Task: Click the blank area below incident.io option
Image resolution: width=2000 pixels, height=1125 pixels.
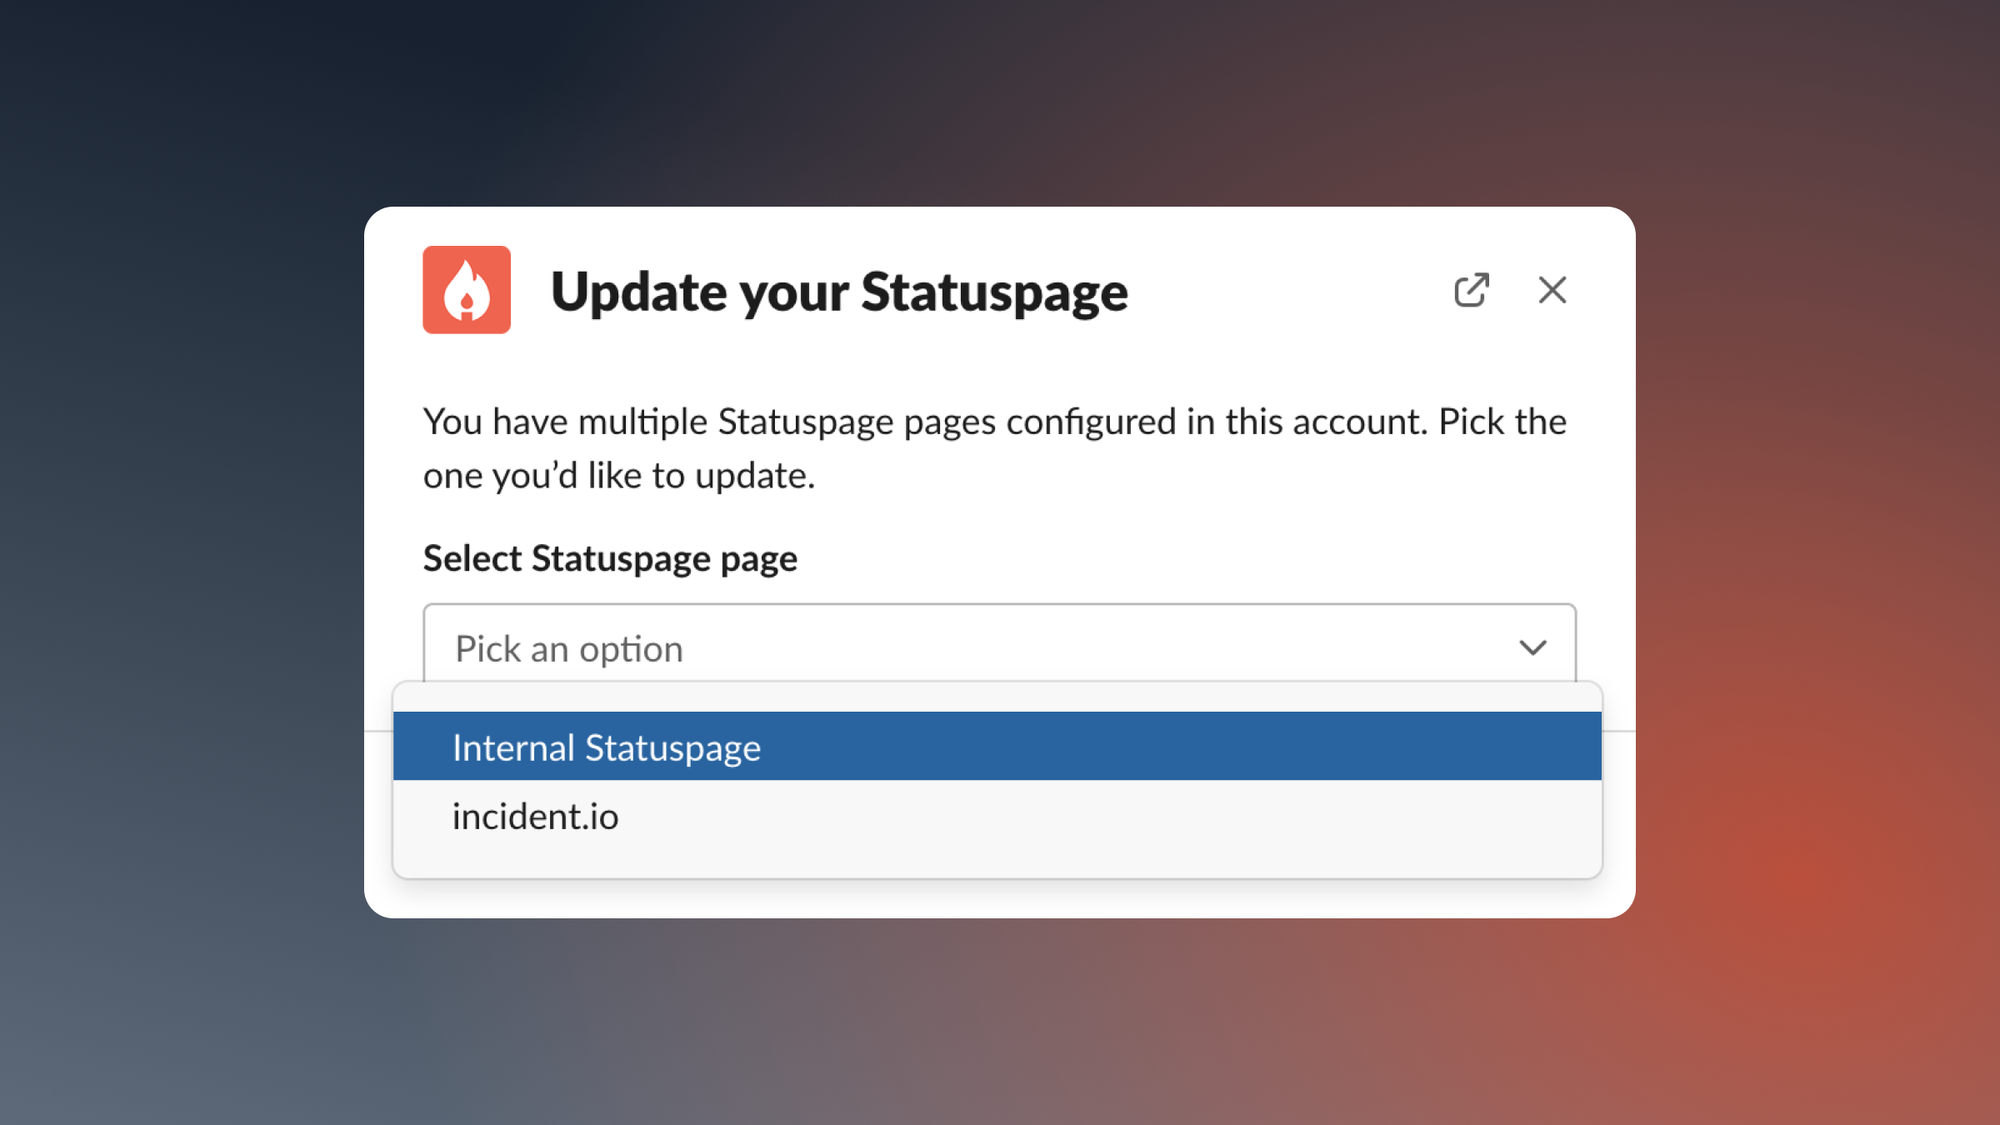Action: 996,861
